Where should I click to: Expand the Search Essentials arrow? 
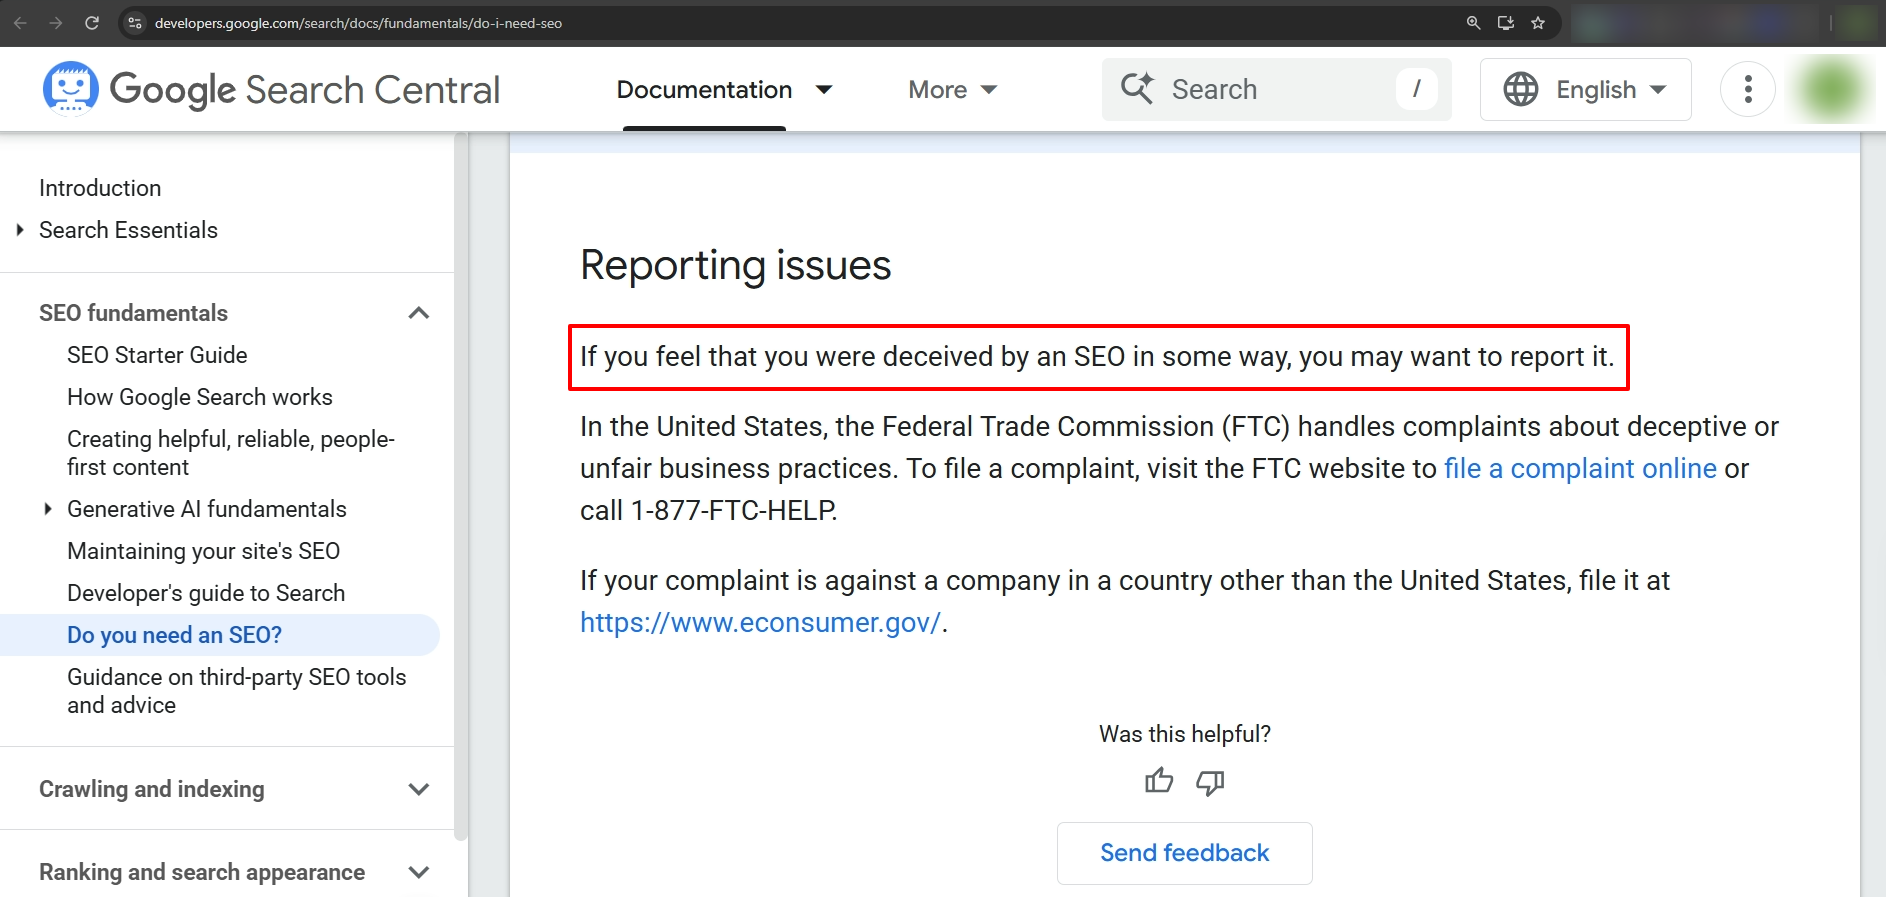20,230
